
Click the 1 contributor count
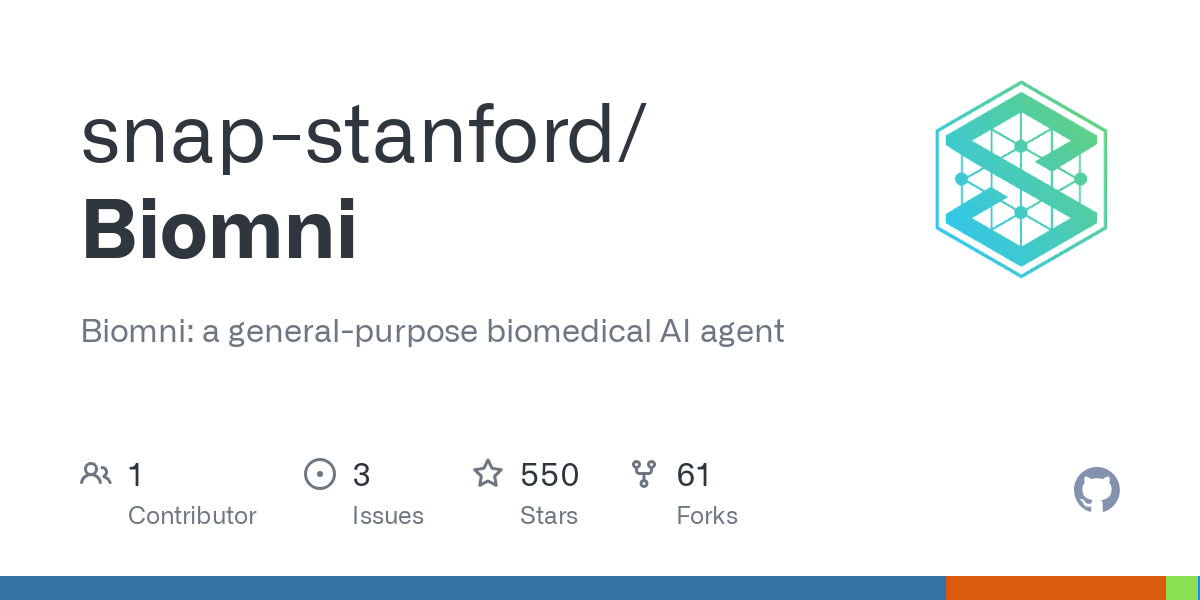pos(135,474)
